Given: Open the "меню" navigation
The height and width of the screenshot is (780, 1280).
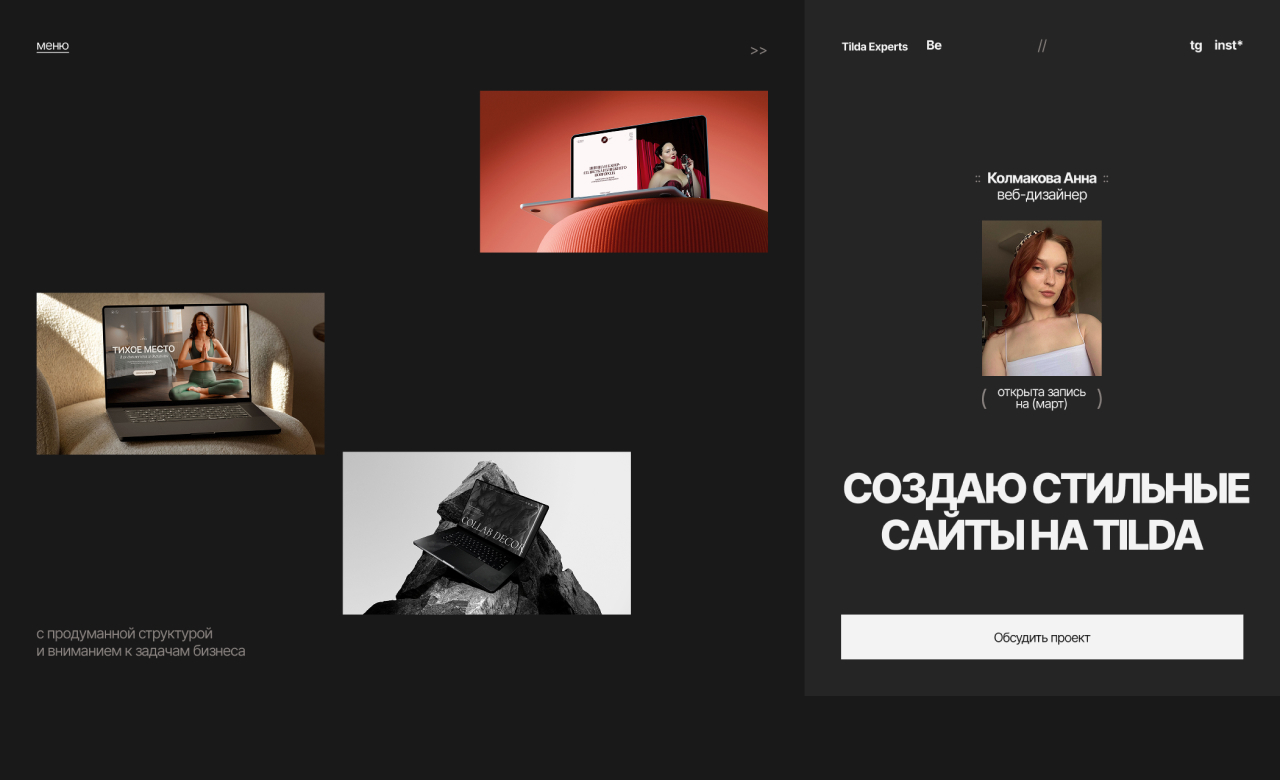Looking at the screenshot, I should (x=52, y=45).
